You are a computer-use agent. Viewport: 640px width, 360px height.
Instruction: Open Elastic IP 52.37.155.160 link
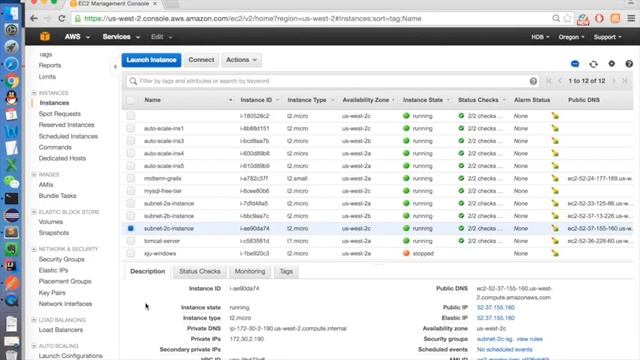(x=496, y=318)
